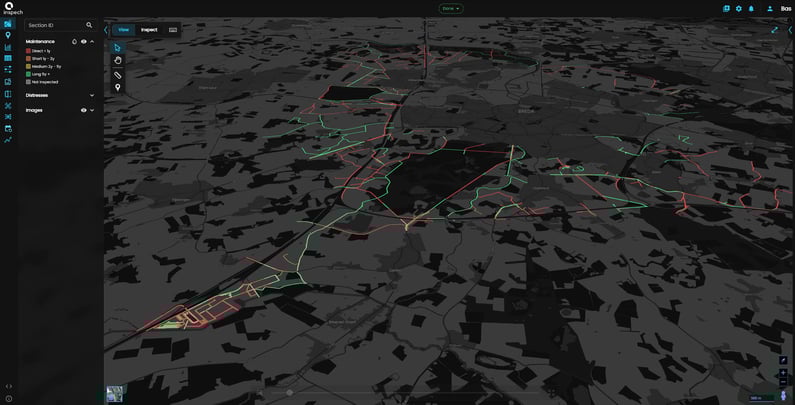Switch to the View tab
The width and height of the screenshot is (795, 405).
(122, 30)
